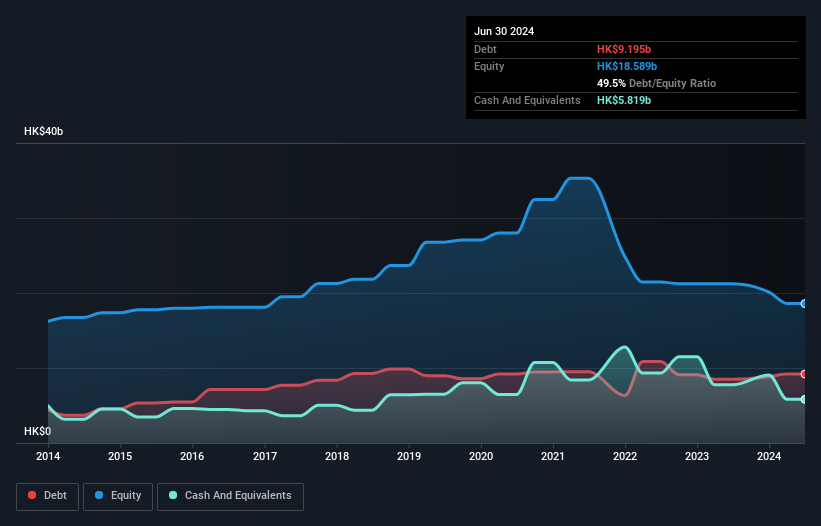The image size is (821, 526).
Task: Click the 49.5% Debt/Equity Ratio text
Action: pyautogui.click(x=656, y=83)
